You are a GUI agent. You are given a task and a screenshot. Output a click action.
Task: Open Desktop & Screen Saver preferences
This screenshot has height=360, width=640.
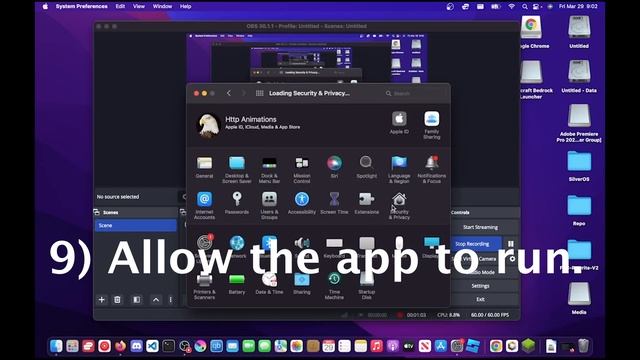[x=237, y=169]
